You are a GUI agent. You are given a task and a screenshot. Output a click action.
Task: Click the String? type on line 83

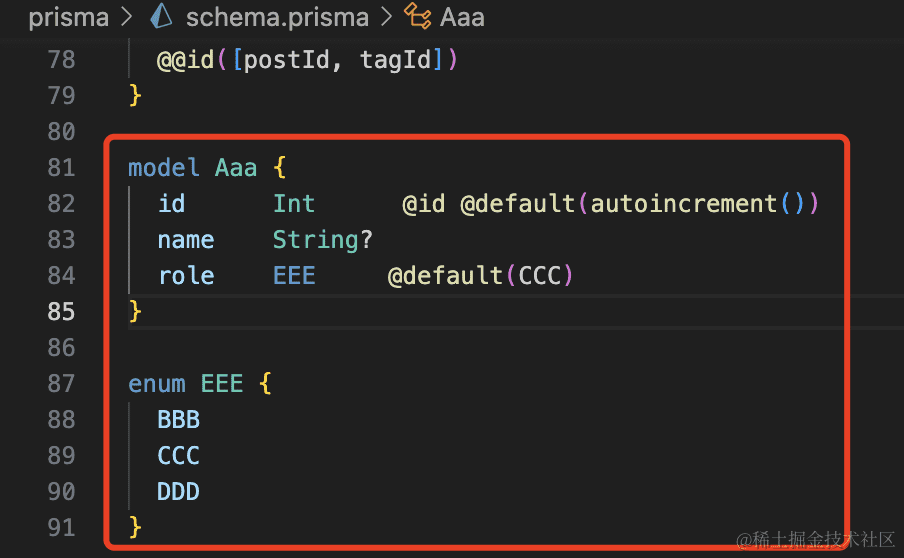click(323, 239)
